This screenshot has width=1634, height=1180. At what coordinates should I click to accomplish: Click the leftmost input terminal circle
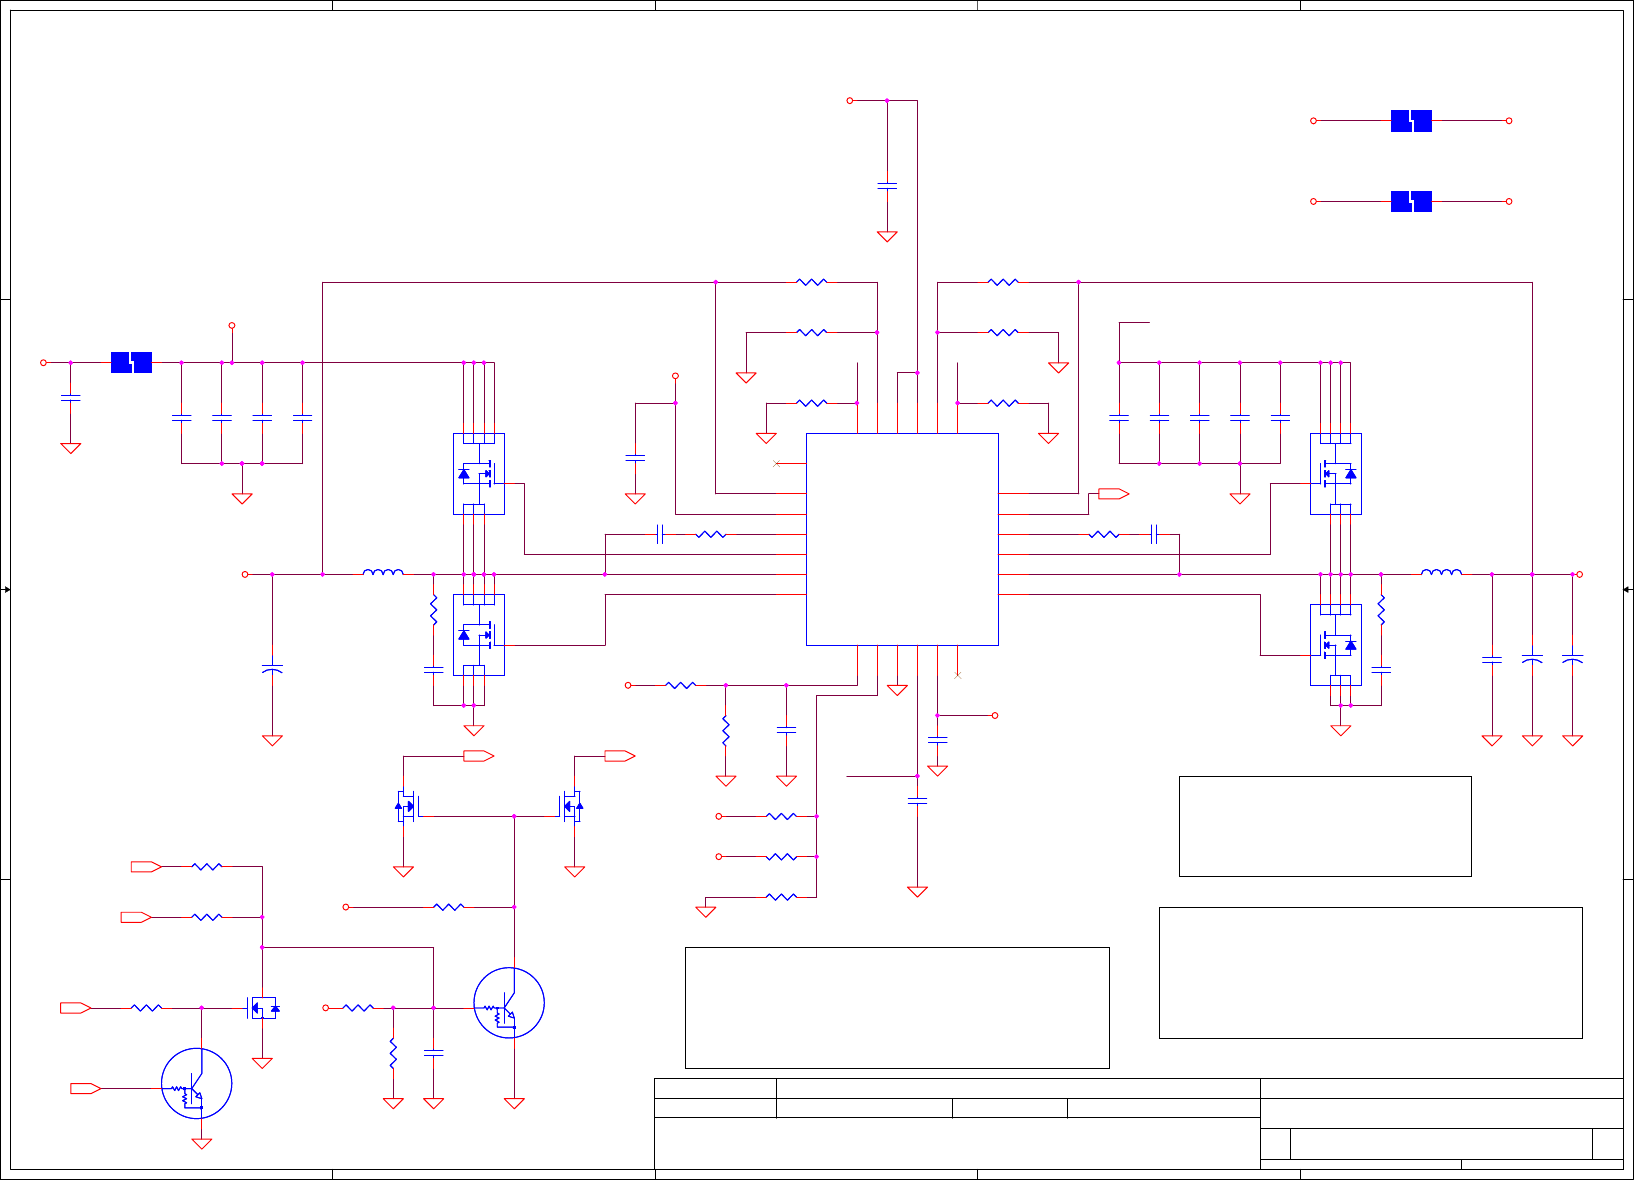click(x=43, y=362)
